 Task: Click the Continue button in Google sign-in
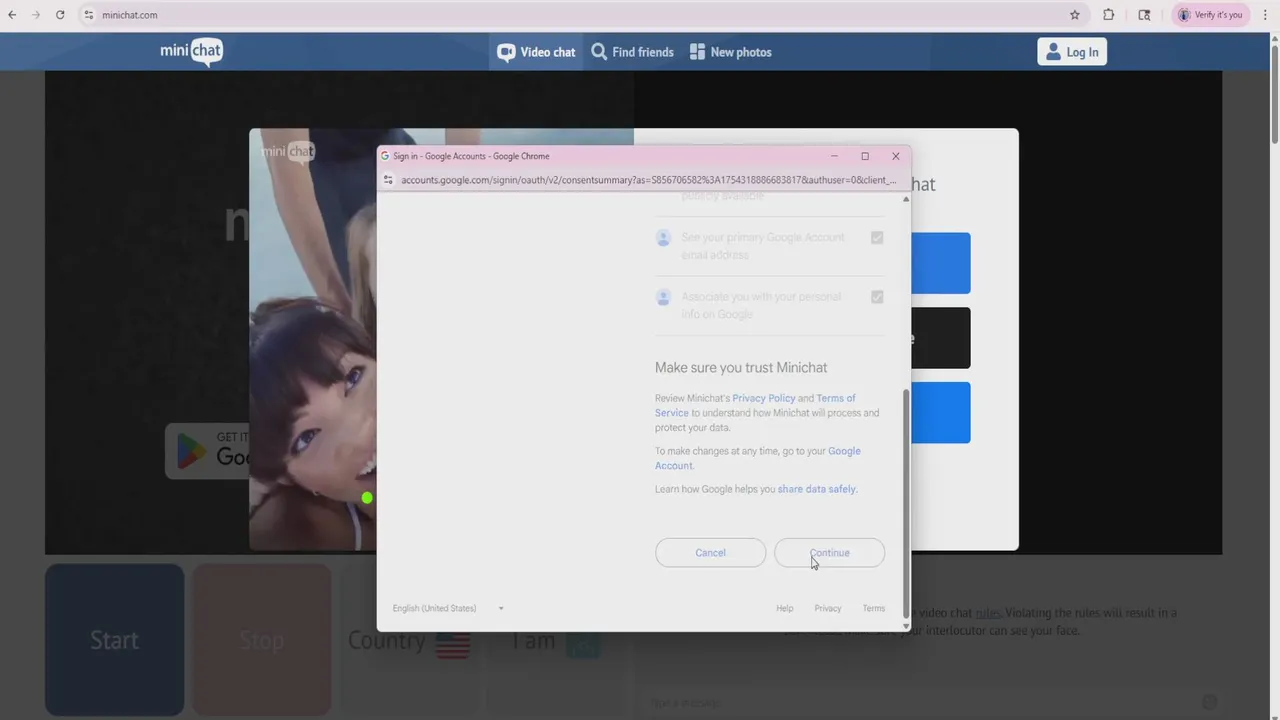(829, 553)
